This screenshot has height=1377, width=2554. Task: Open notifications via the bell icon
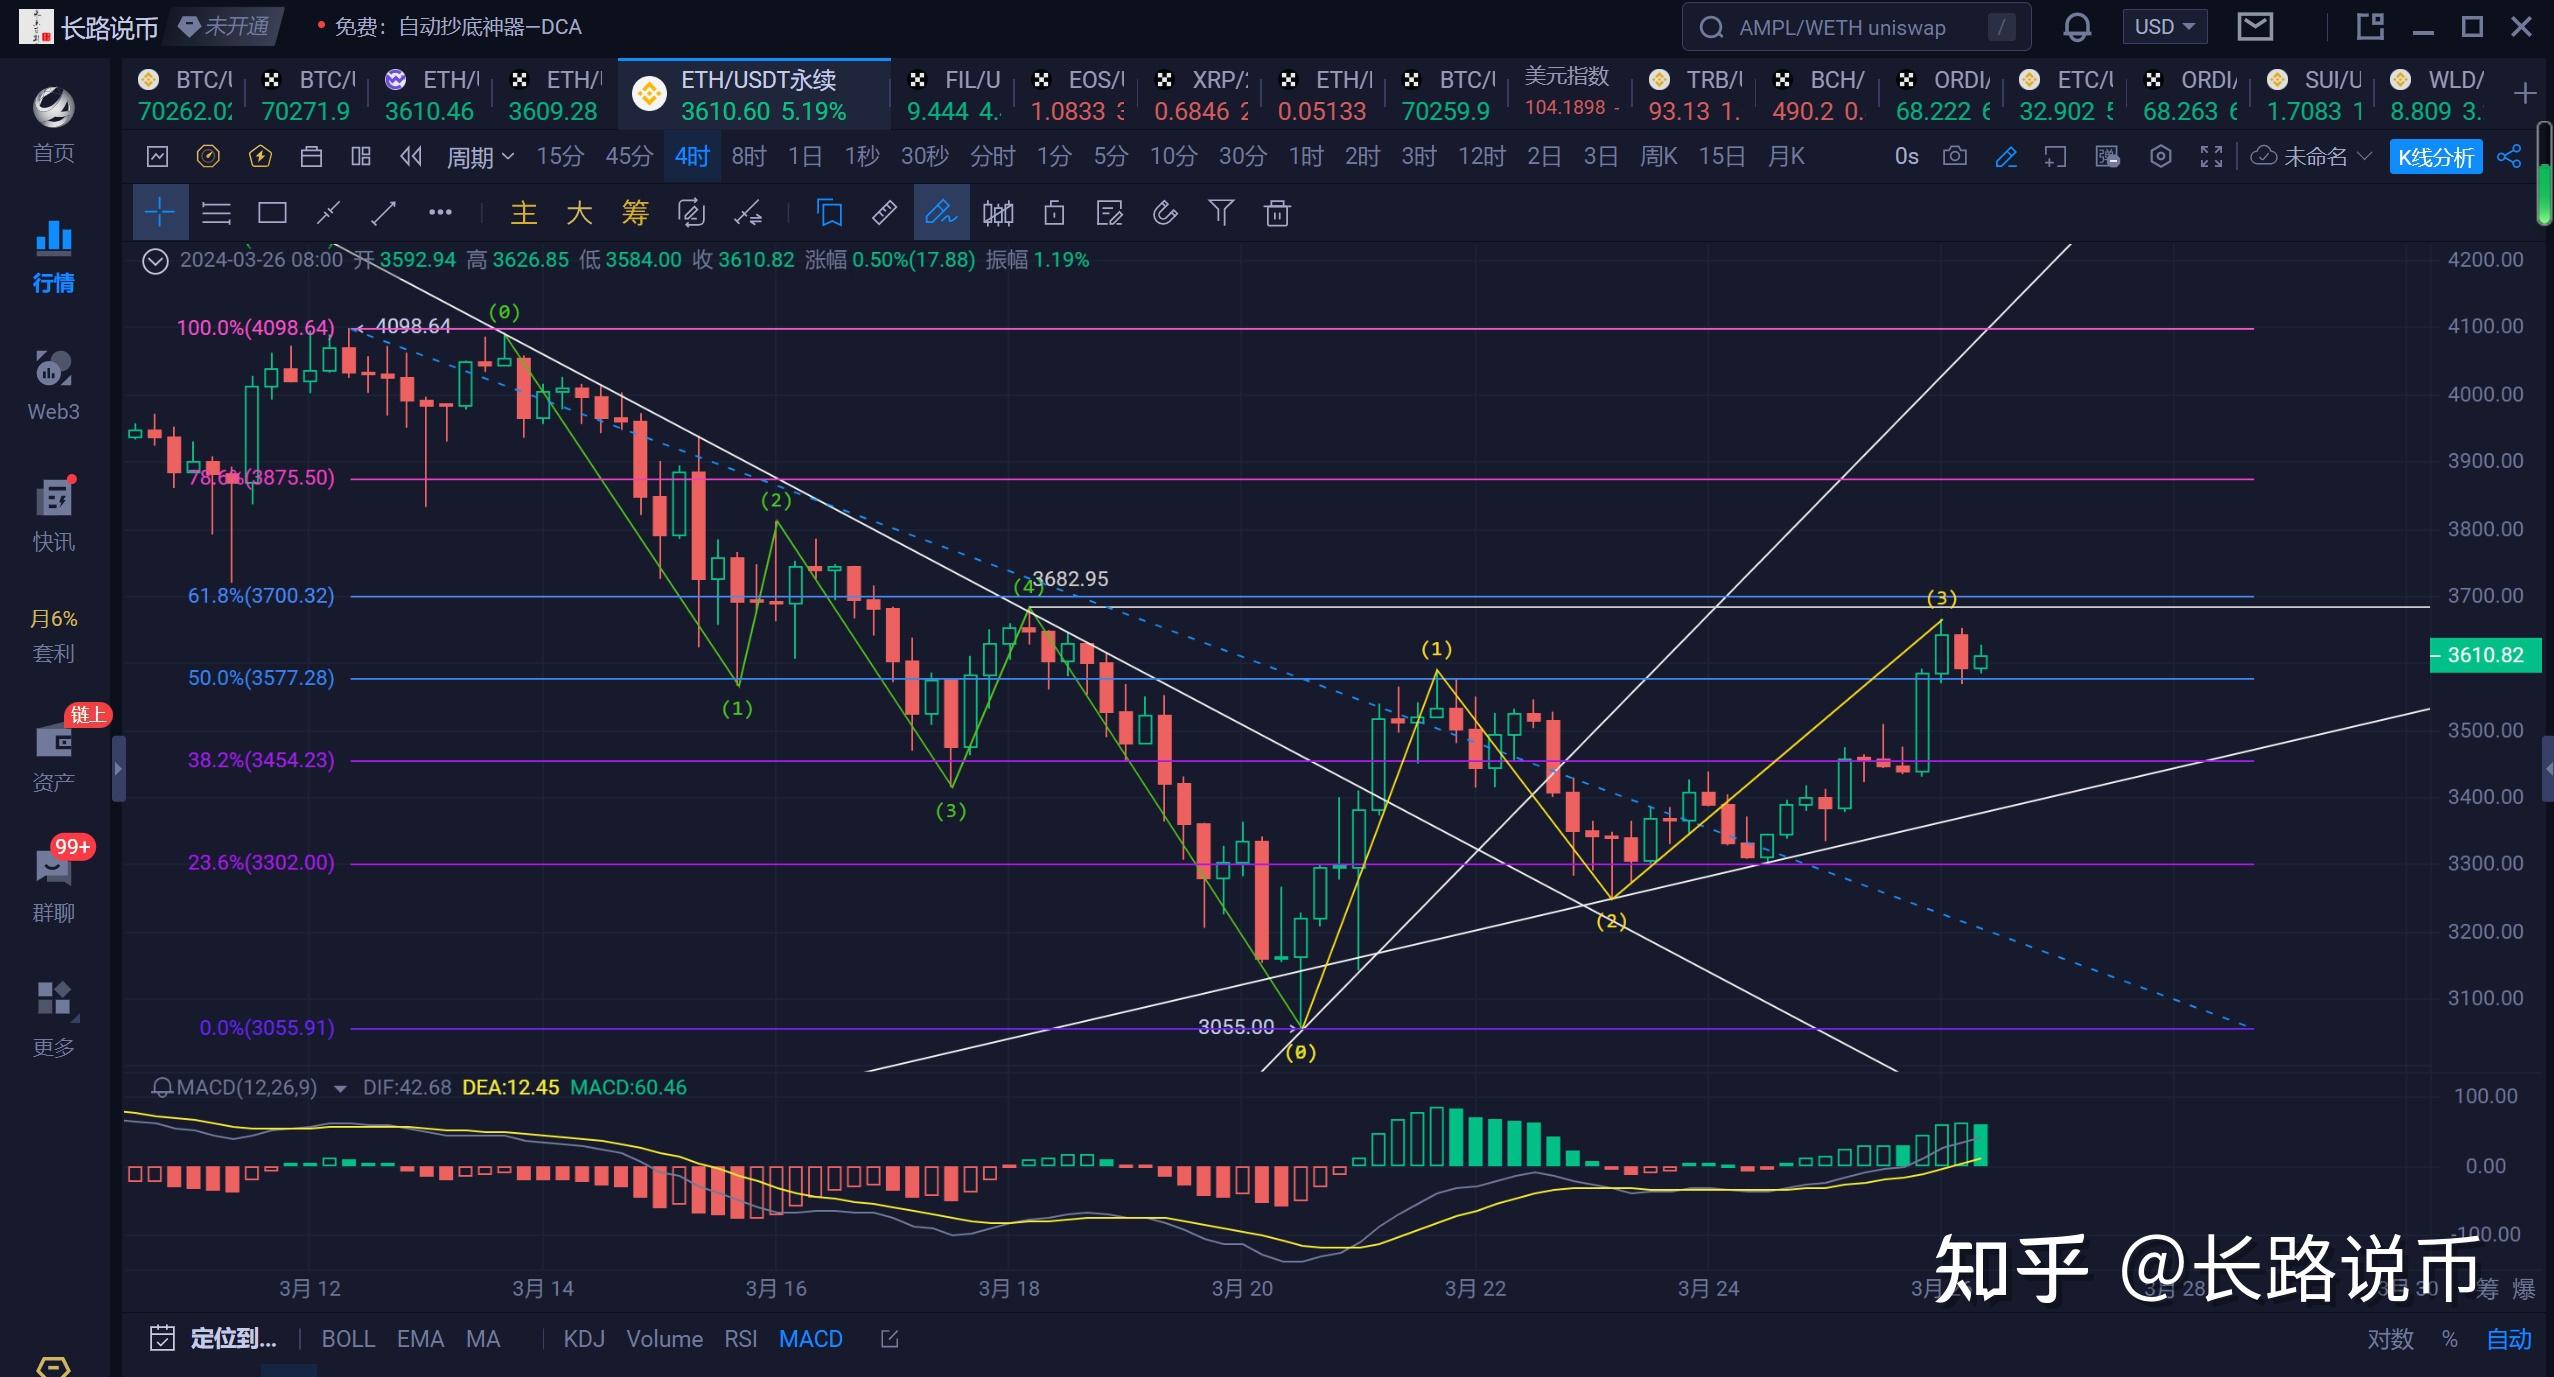(2077, 26)
